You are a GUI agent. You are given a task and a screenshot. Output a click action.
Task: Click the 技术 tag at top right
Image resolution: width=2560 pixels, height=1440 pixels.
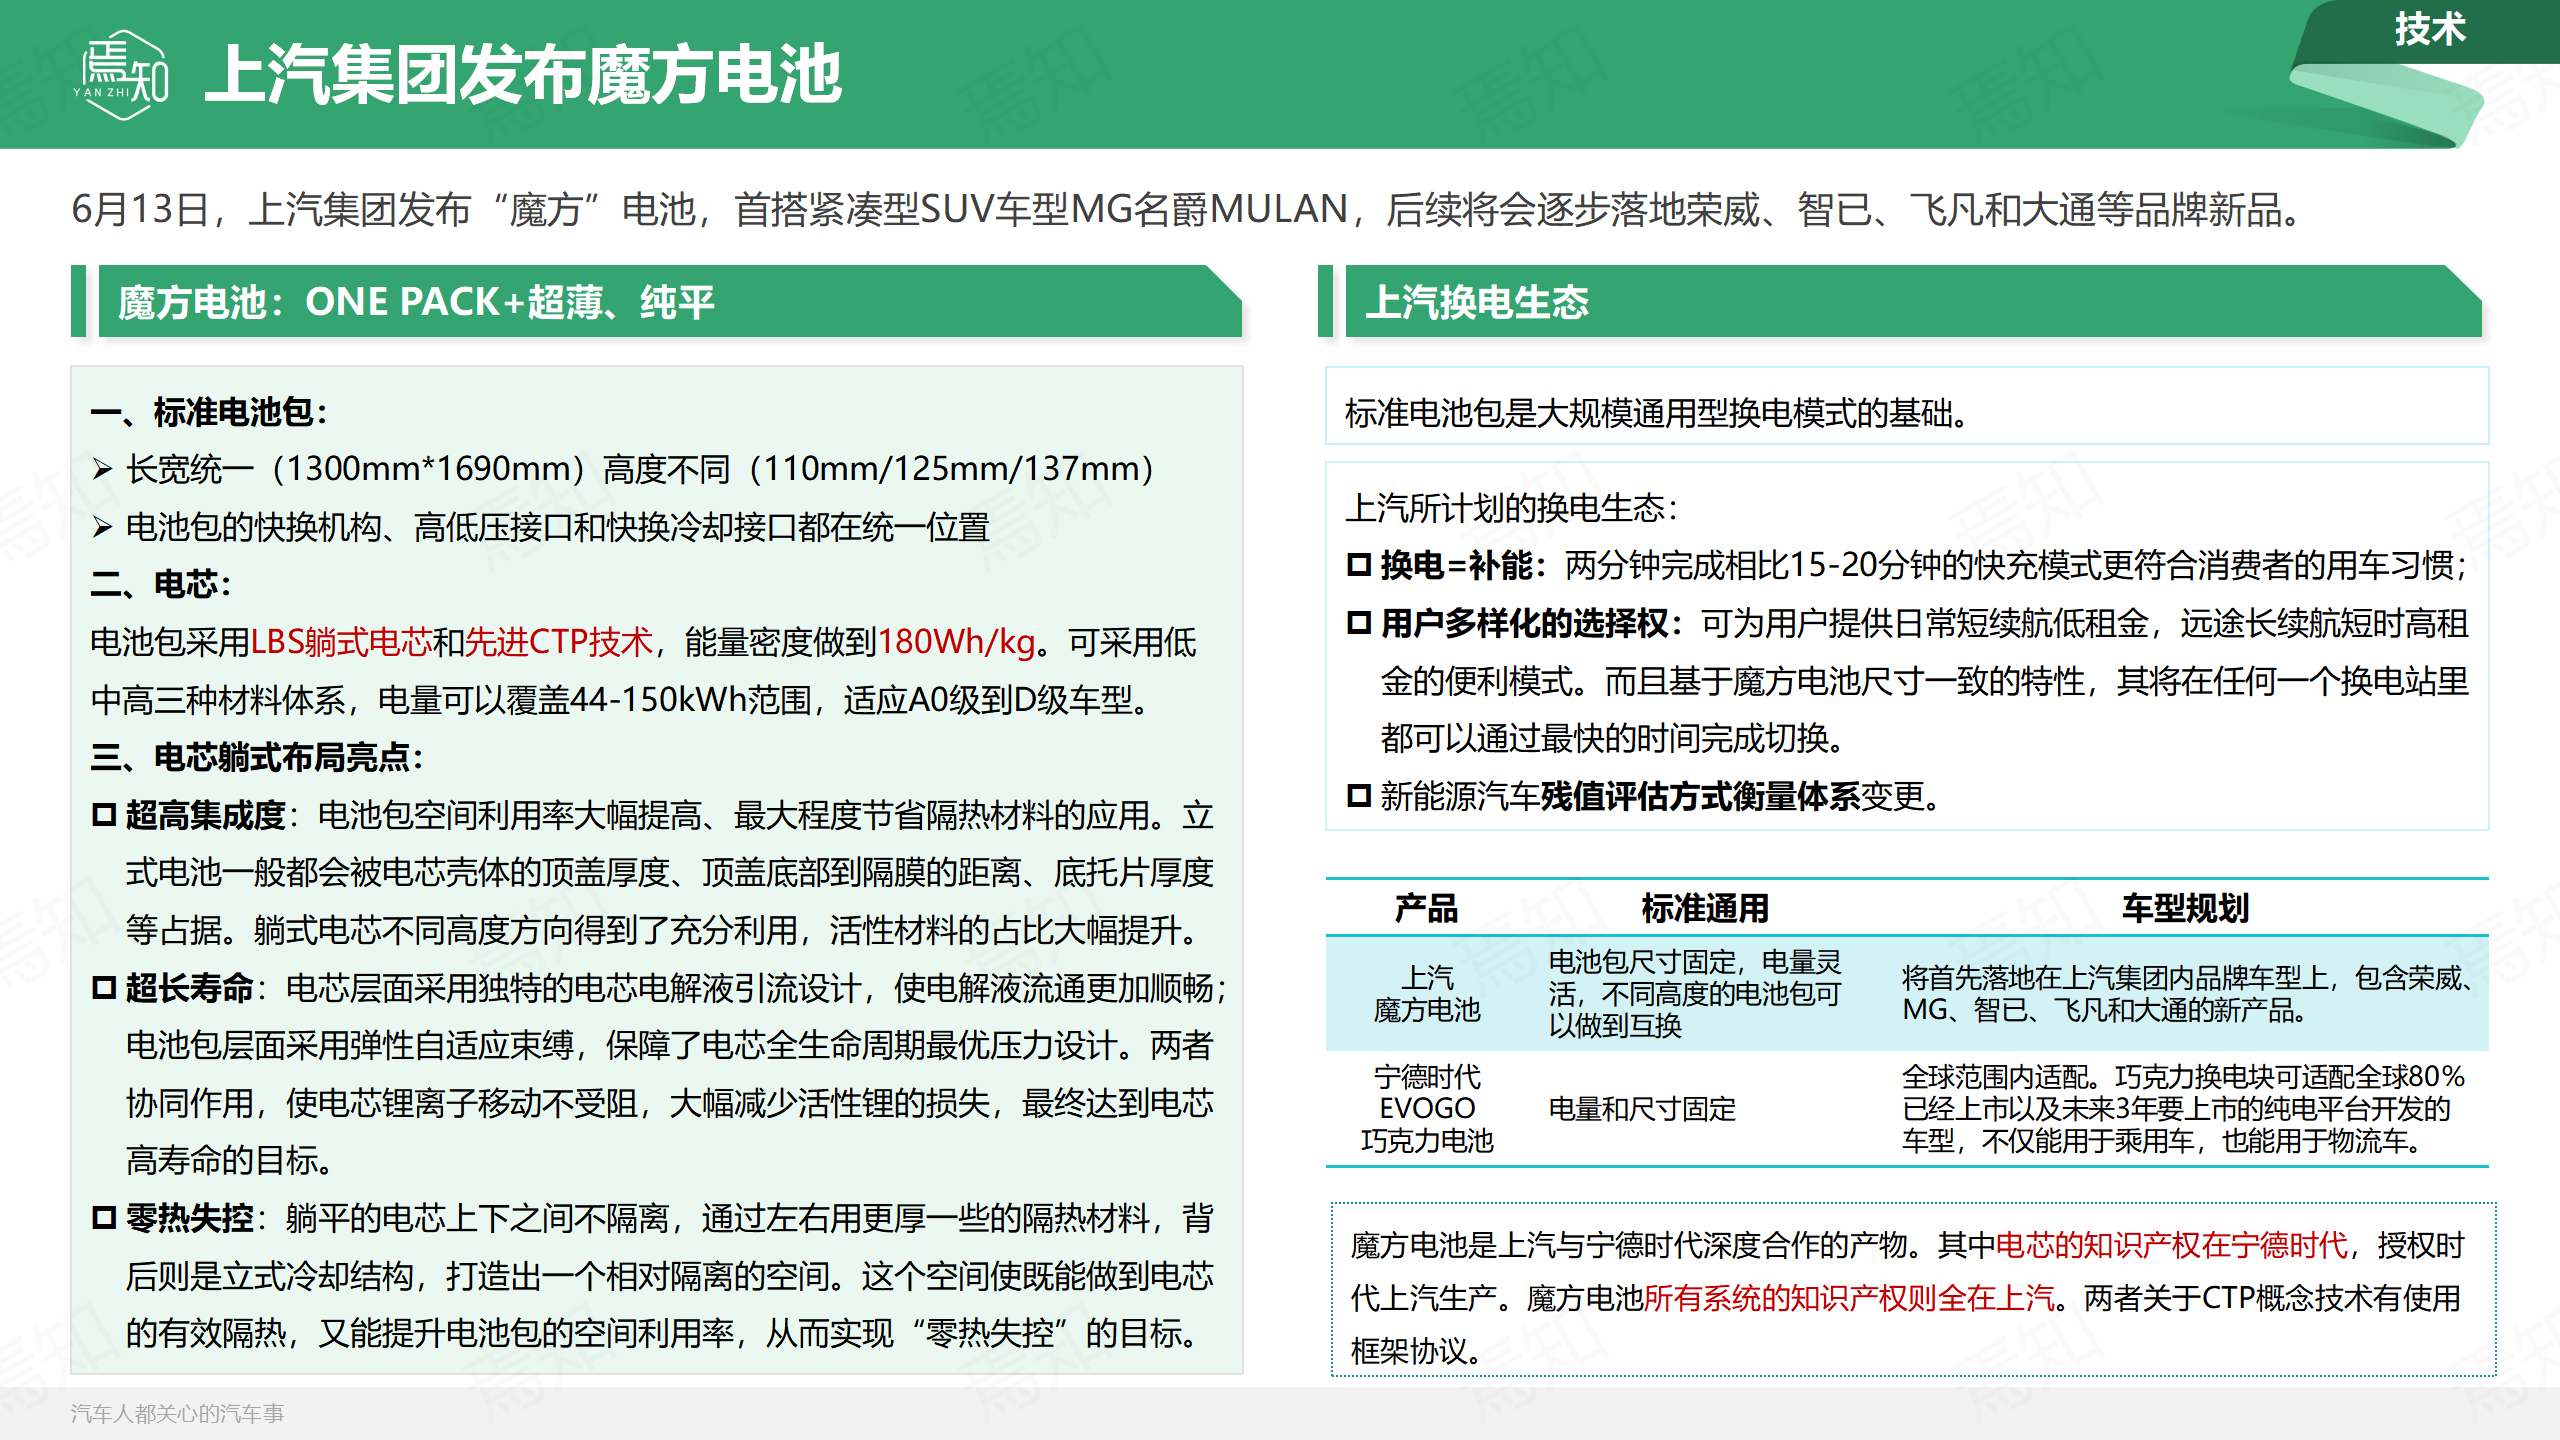click(2430, 29)
